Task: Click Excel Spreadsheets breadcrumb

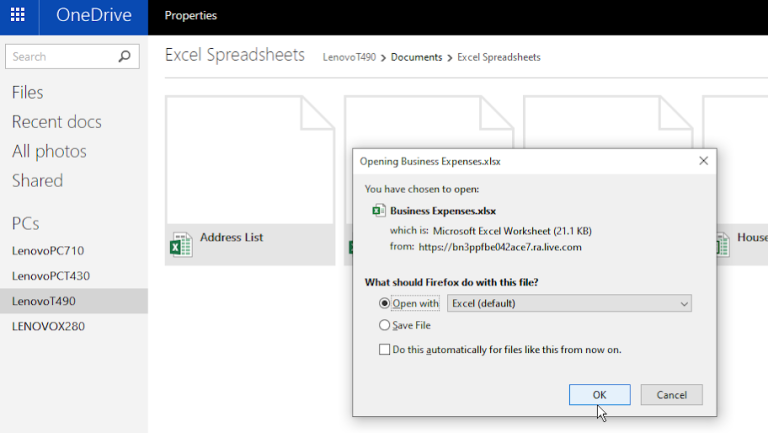Action: coord(499,57)
